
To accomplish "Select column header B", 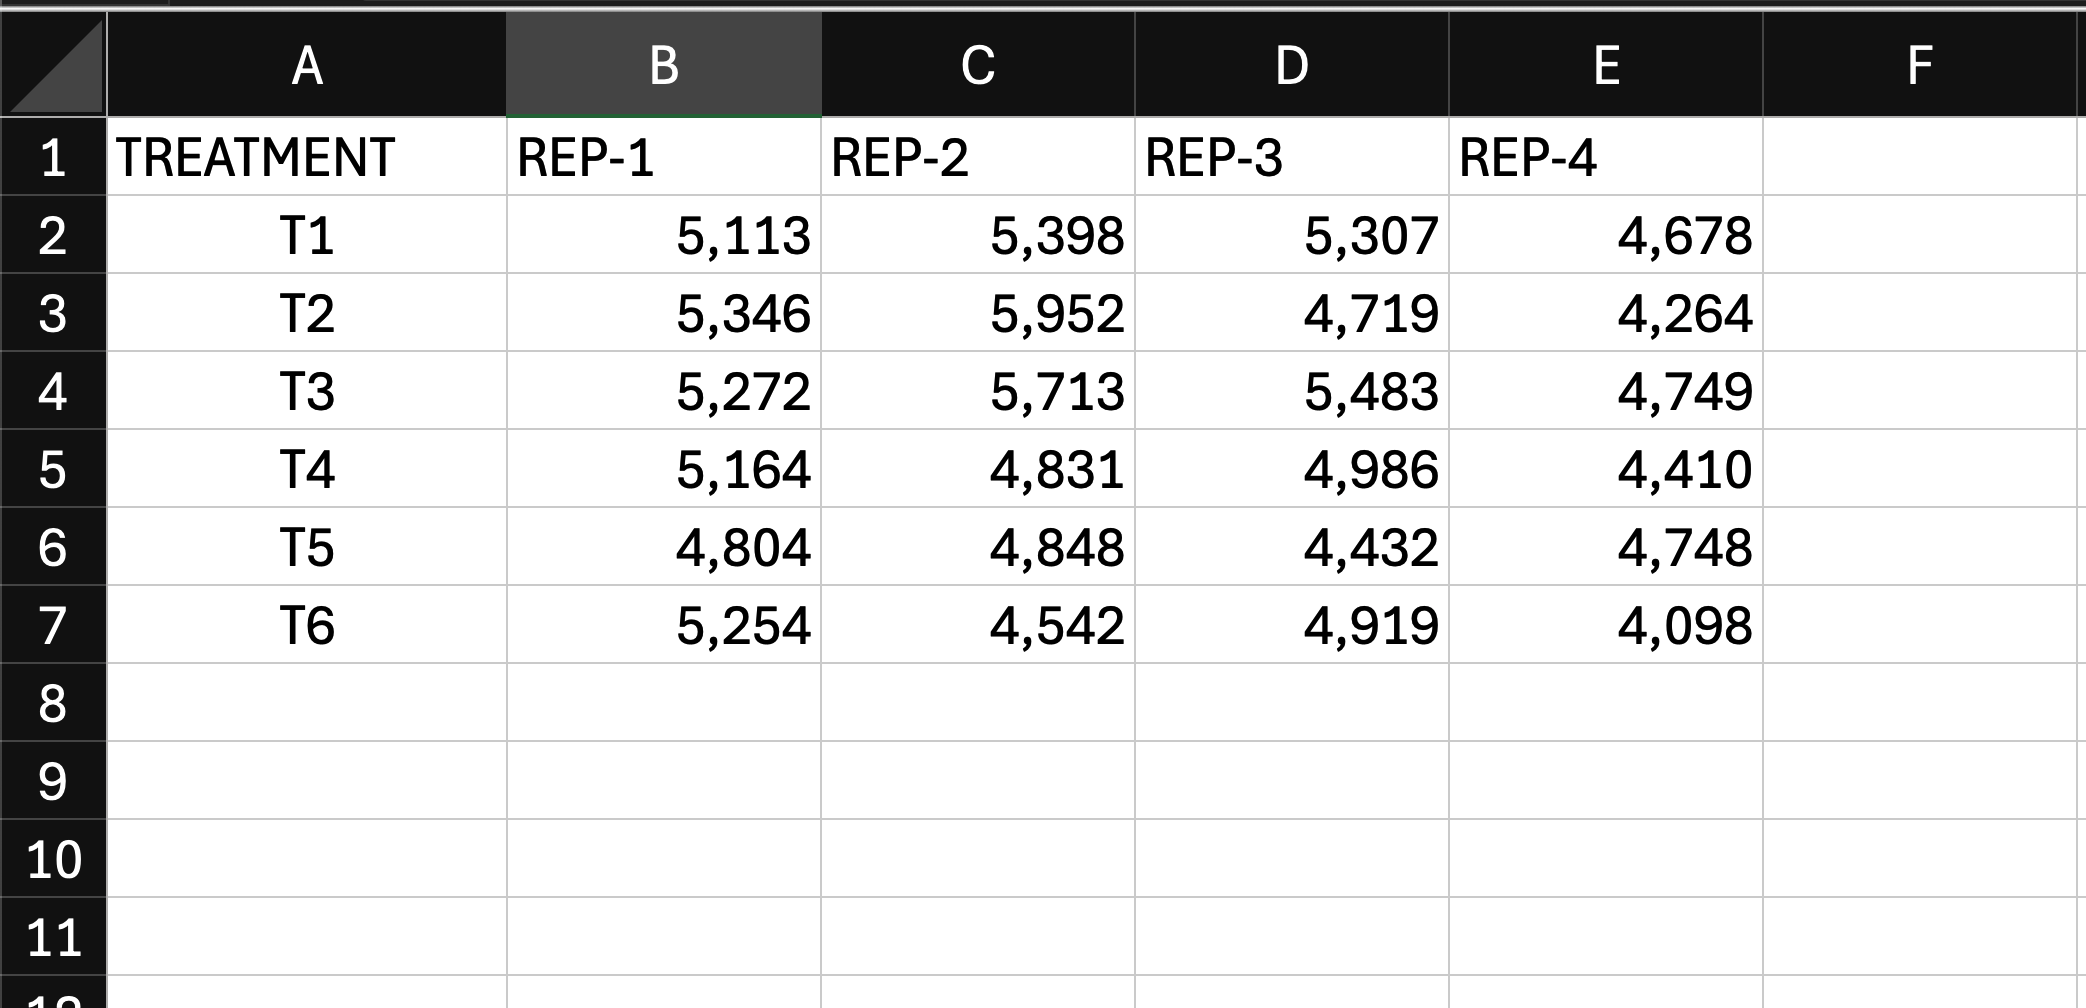I will click(x=663, y=65).
